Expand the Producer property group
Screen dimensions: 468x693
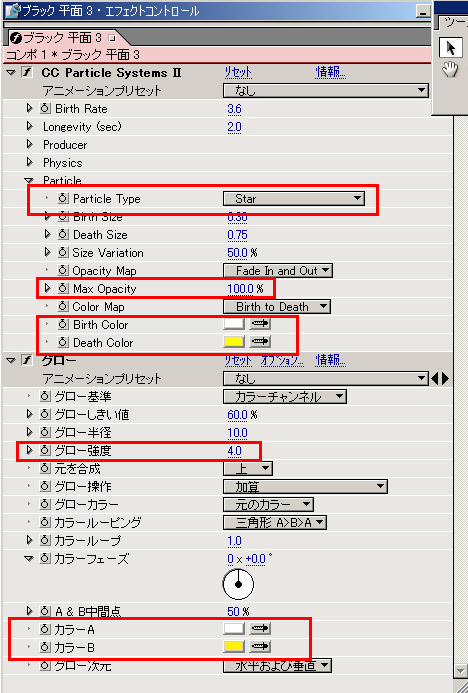point(30,144)
